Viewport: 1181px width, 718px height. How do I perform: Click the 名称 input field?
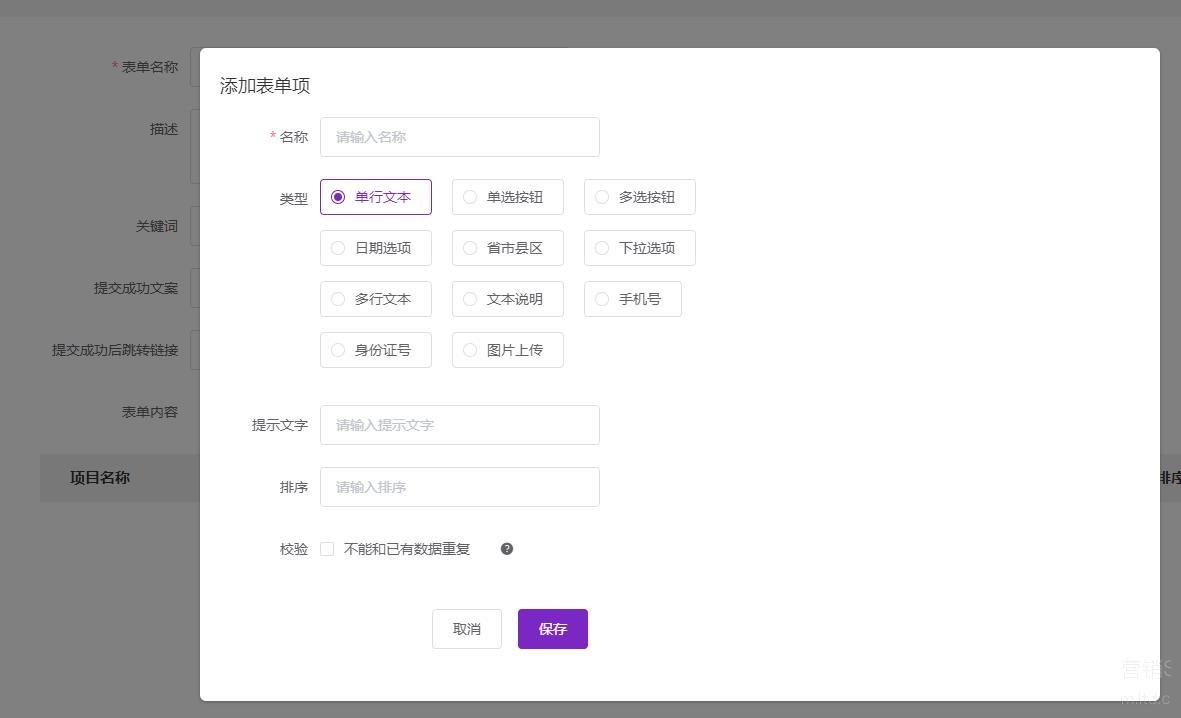click(459, 137)
